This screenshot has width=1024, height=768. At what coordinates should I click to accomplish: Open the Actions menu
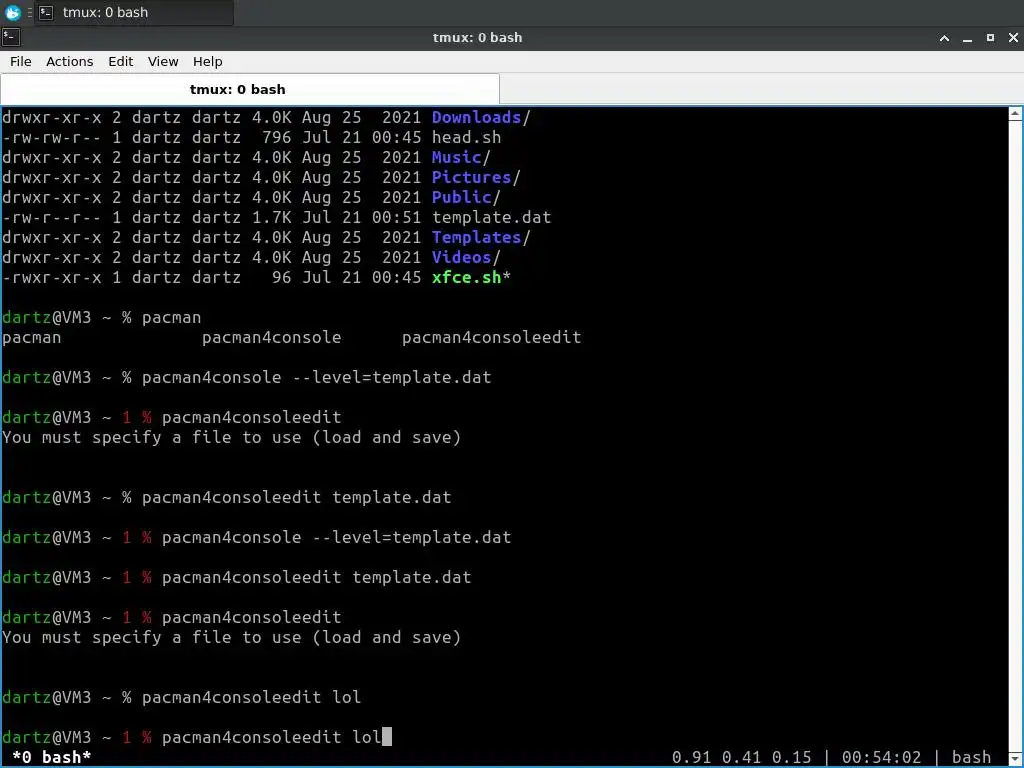pyautogui.click(x=69, y=61)
